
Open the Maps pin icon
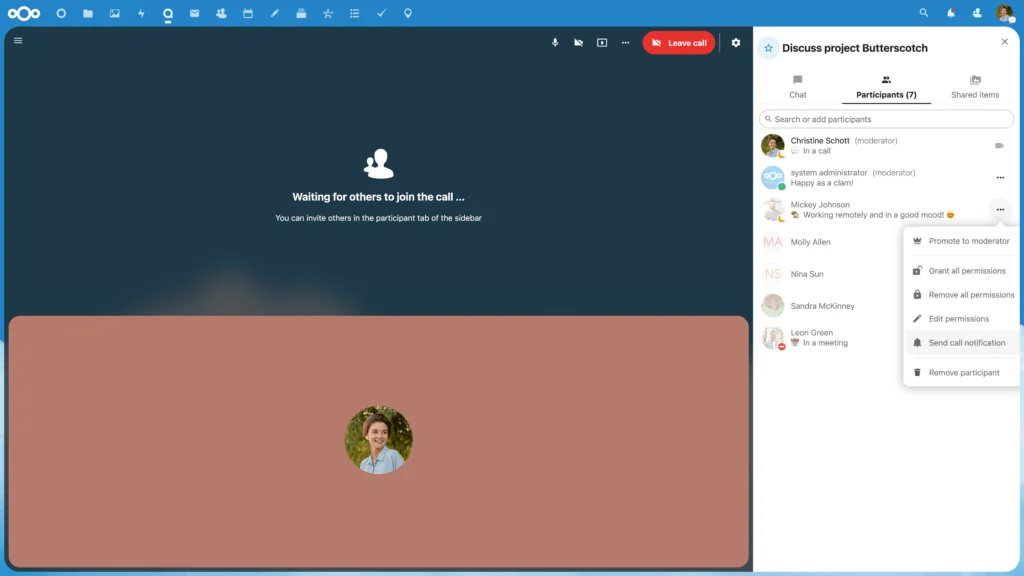coord(408,13)
